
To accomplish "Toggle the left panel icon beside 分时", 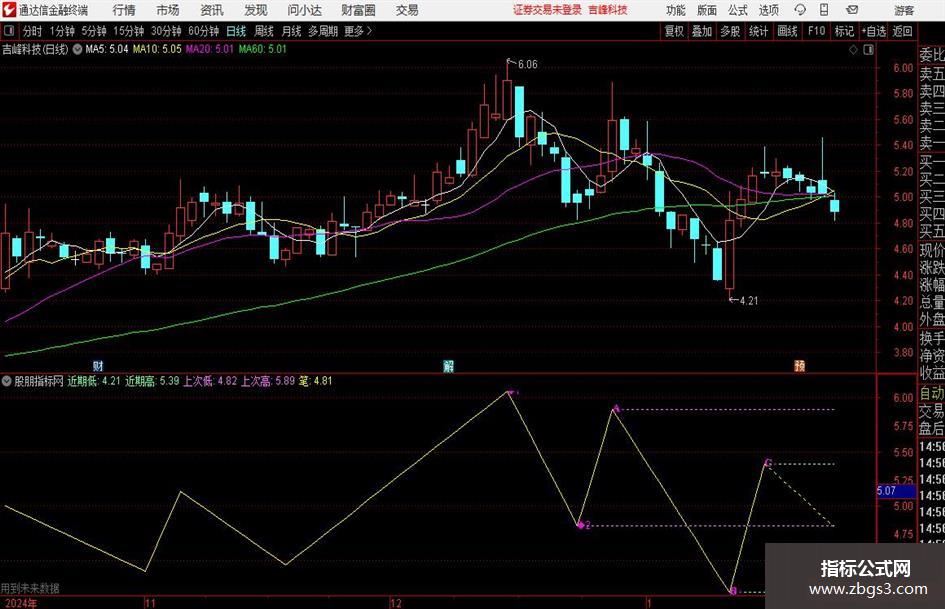I will pos(8,31).
